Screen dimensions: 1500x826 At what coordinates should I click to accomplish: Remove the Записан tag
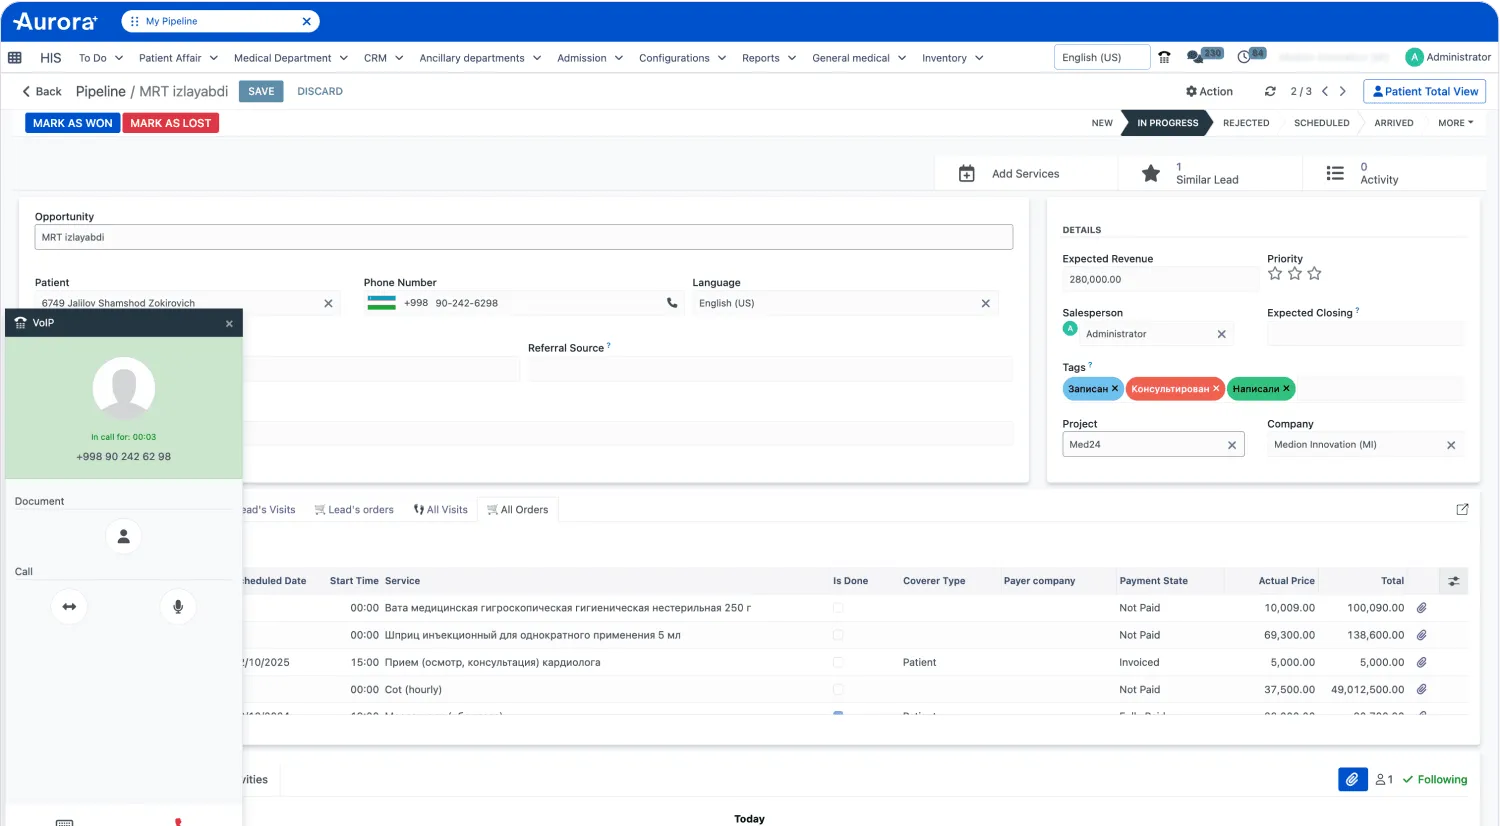(x=1113, y=388)
